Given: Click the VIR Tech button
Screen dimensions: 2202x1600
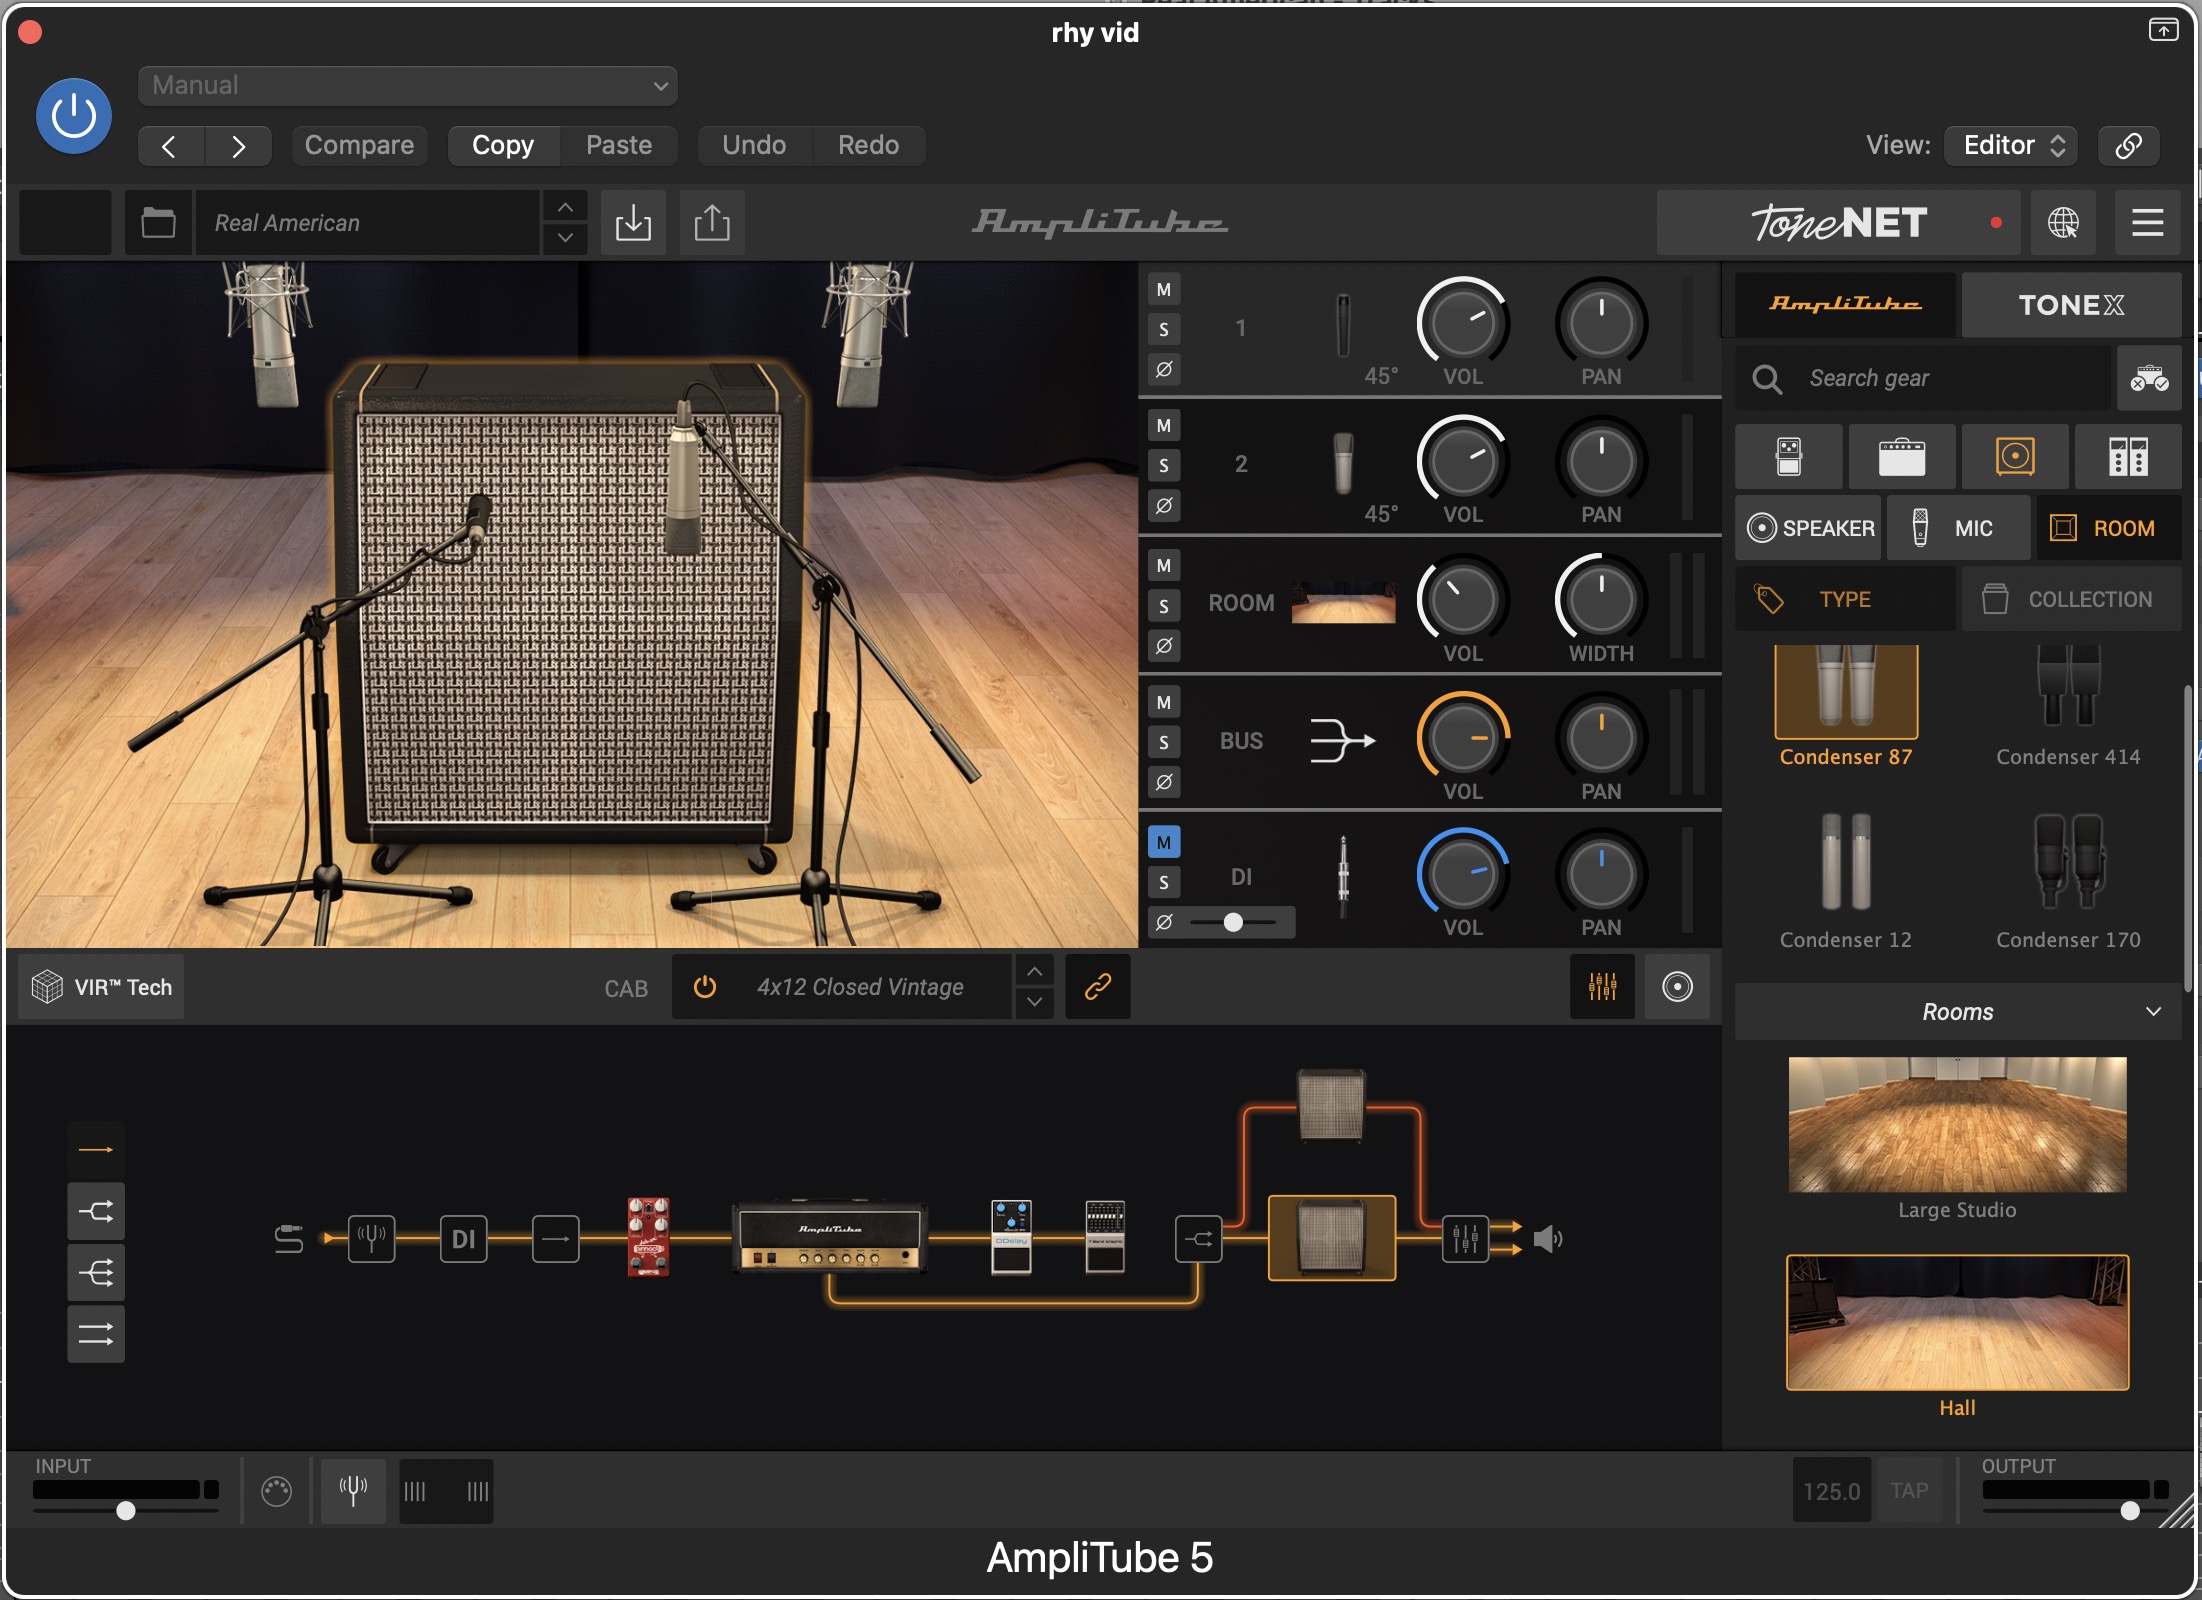Looking at the screenshot, I should (x=101, y=987).
